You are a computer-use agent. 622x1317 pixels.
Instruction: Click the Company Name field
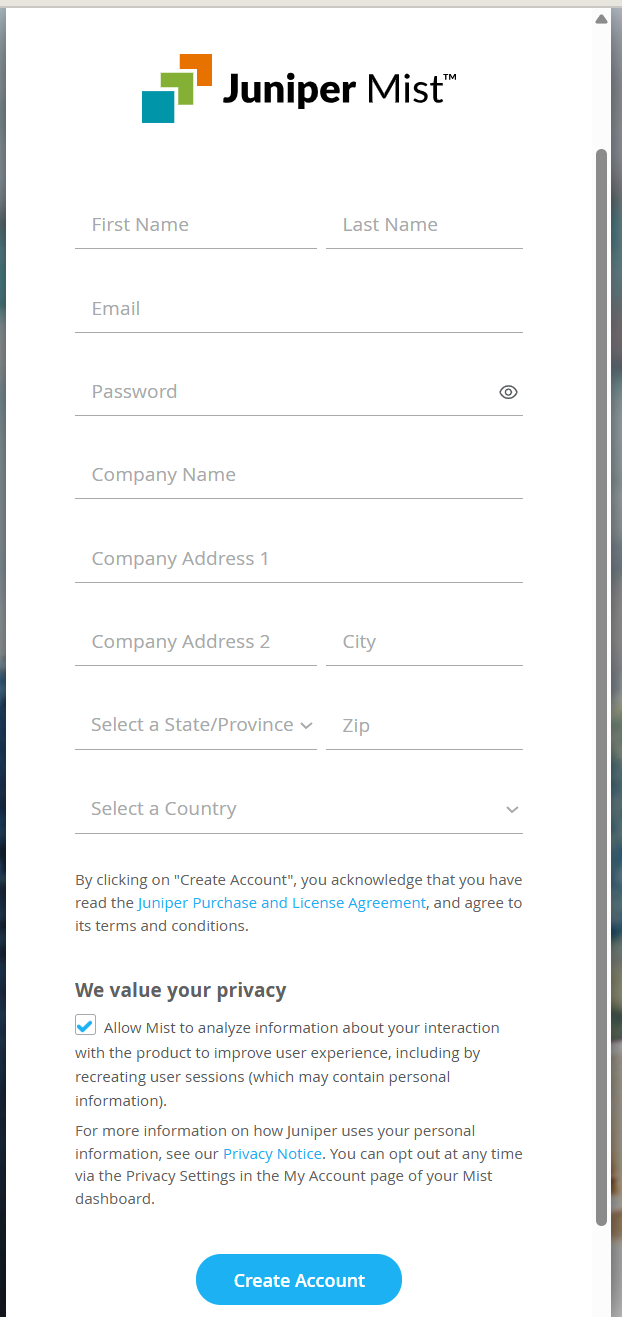(298, 475)
